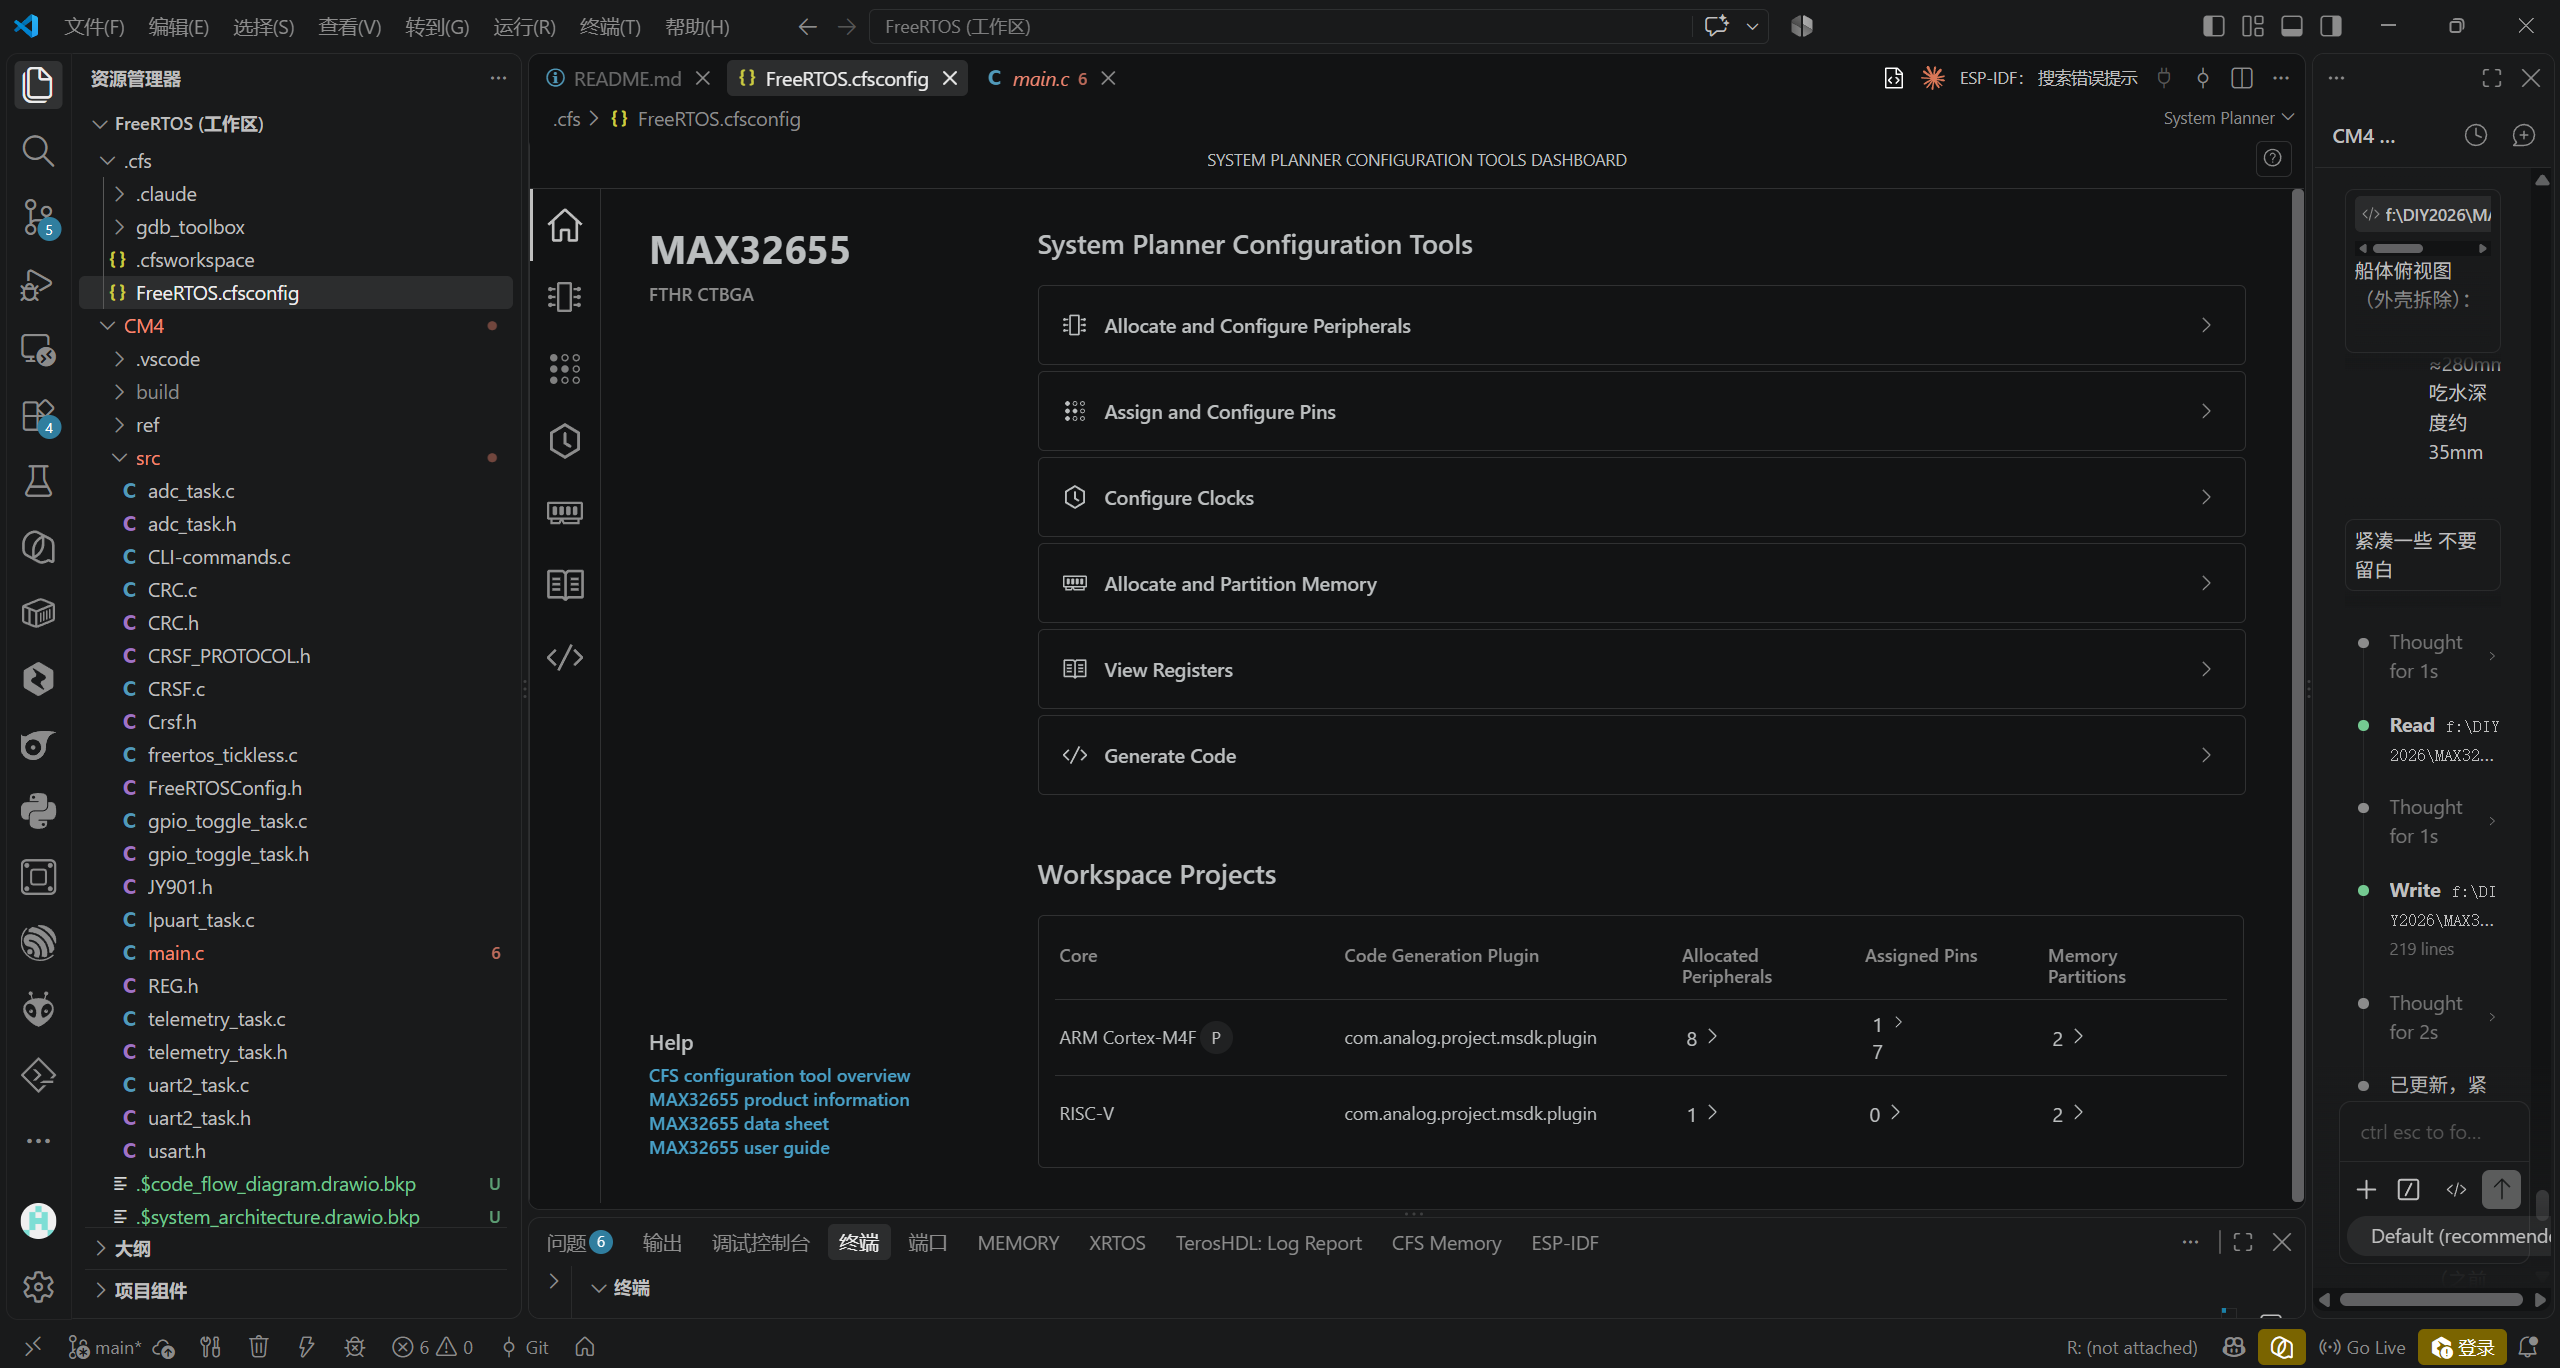The image size is (2560, 1368).
Task: Open Source Control view with 5 changes
Action: (x=38, y=216)
